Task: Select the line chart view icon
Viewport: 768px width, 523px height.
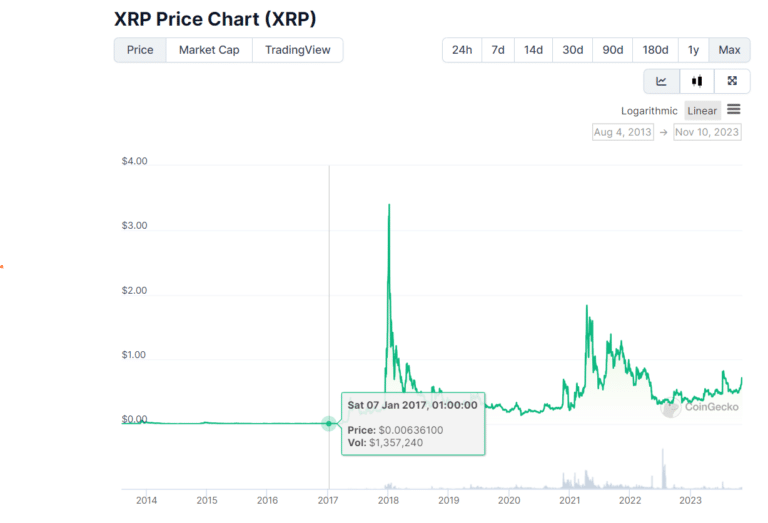Action: click(662, 81)
